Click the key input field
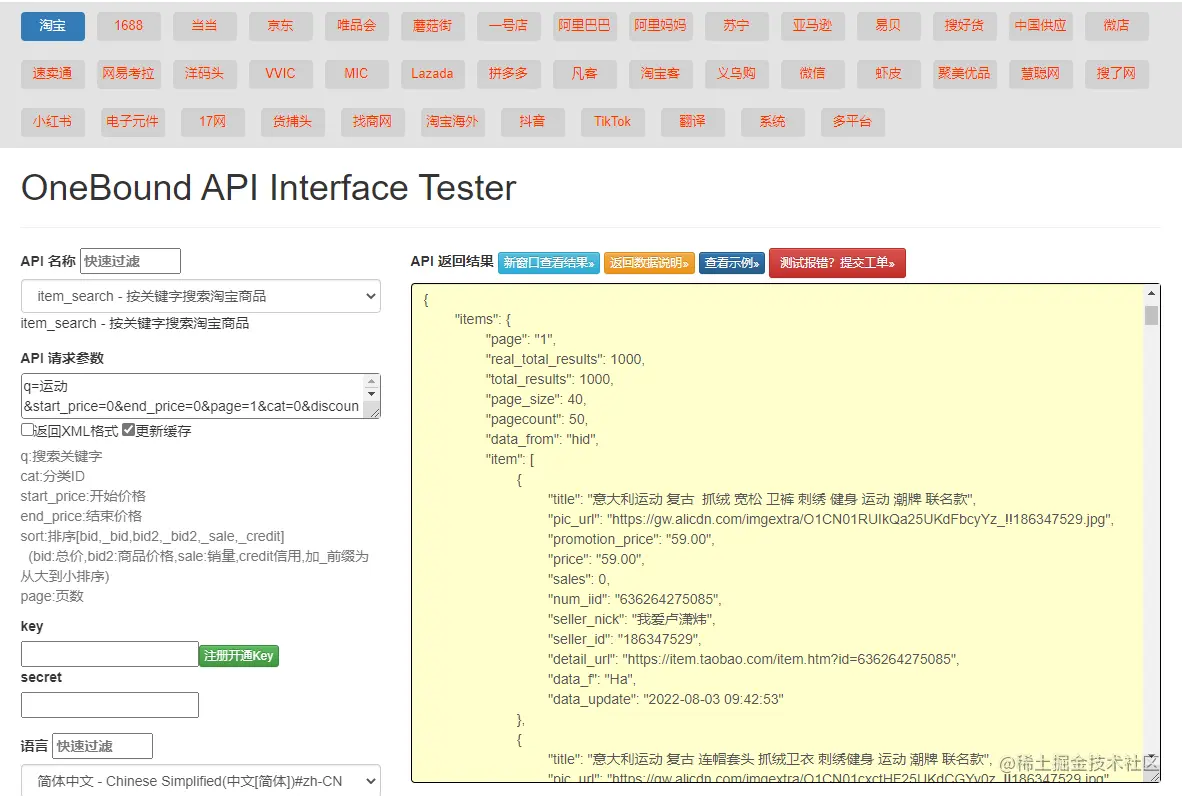The height and width of the screenshot is (796, 1182). pos(110,654)
